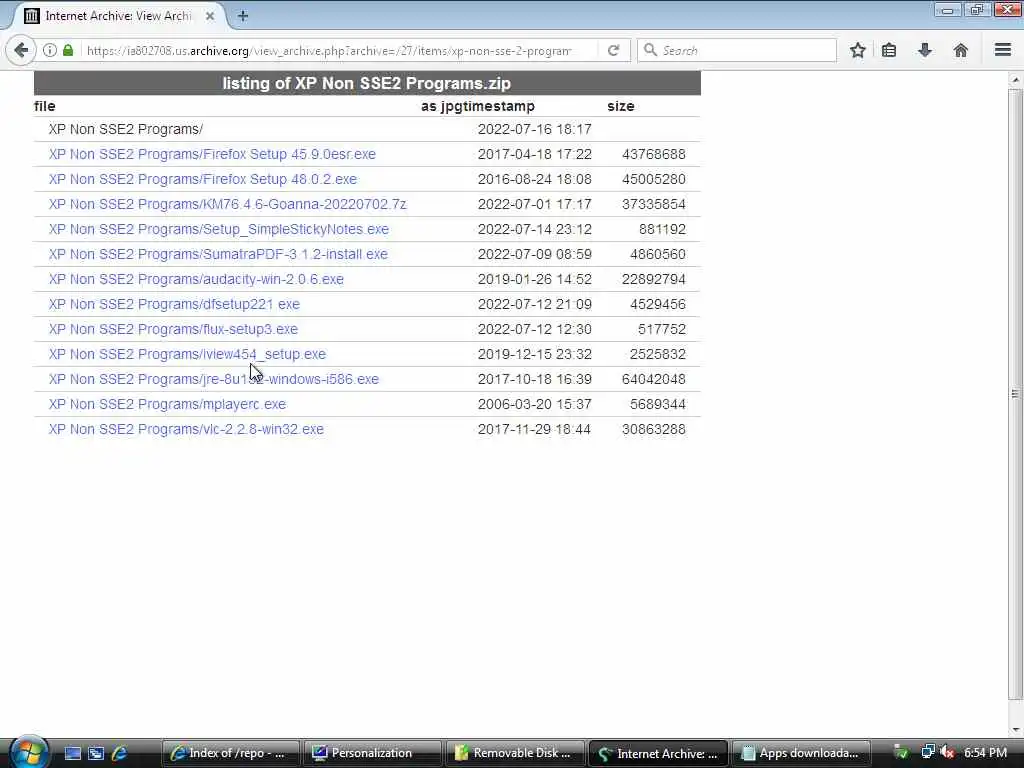Open jre-8u152-windows-i586.exe link

(214, 379)
